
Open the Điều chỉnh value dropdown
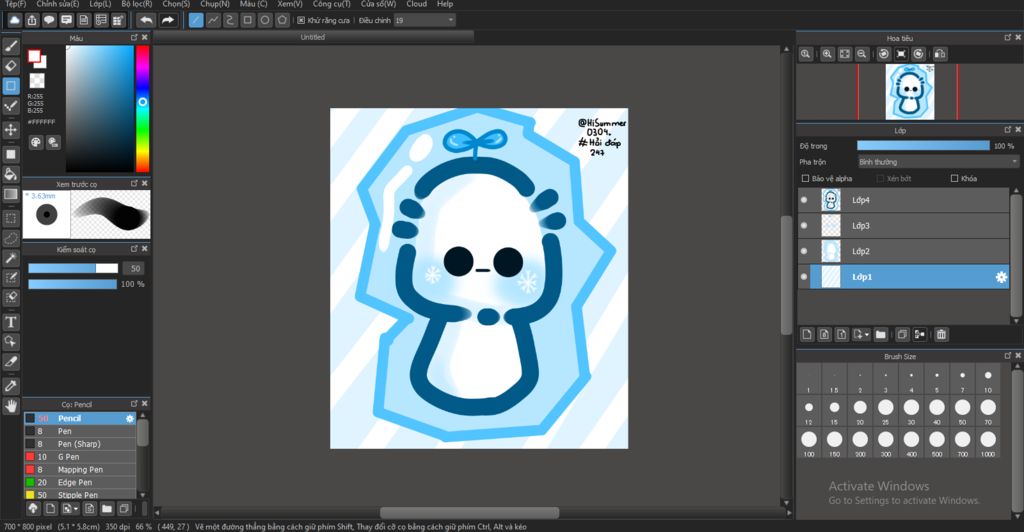point(424,20)
